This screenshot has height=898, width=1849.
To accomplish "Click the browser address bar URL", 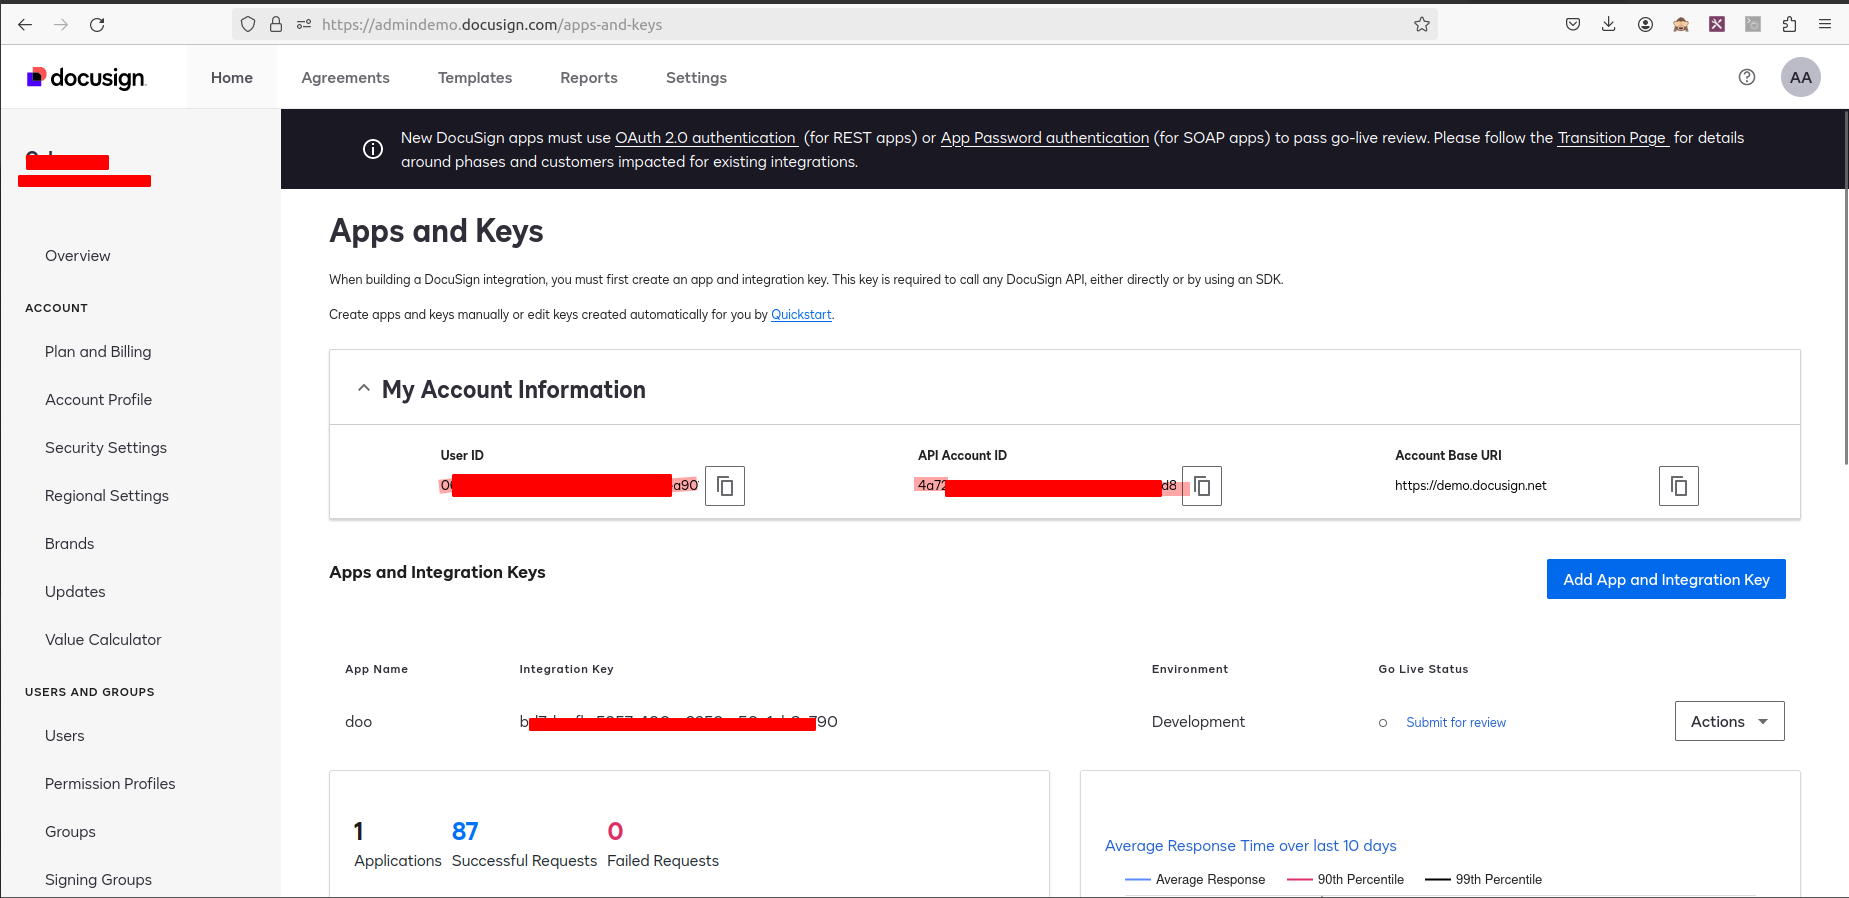I will [492, 24].
